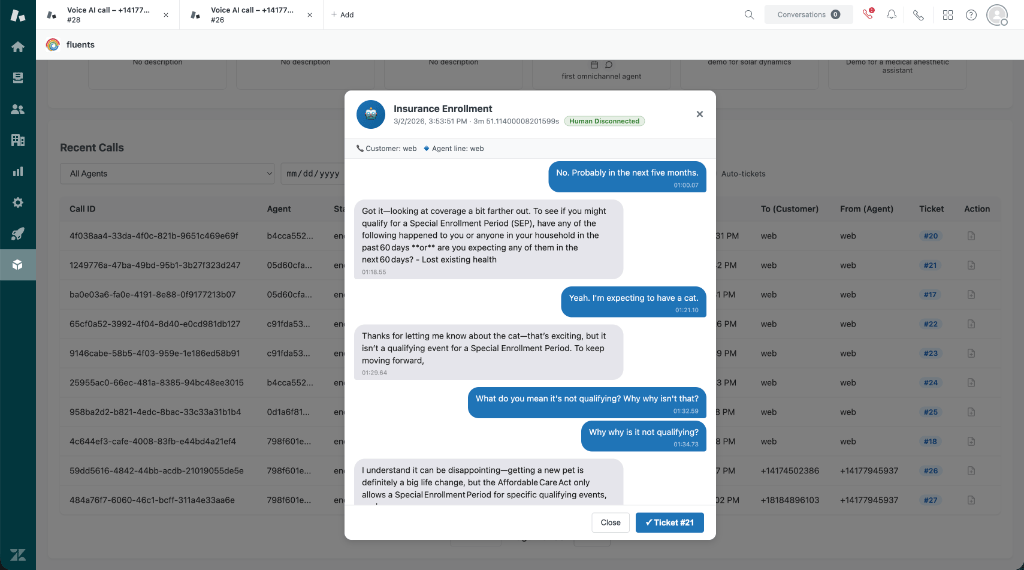Click the Agent column header
The height and width of the screenshot is (570, 1024).
[x=279, y=209]
